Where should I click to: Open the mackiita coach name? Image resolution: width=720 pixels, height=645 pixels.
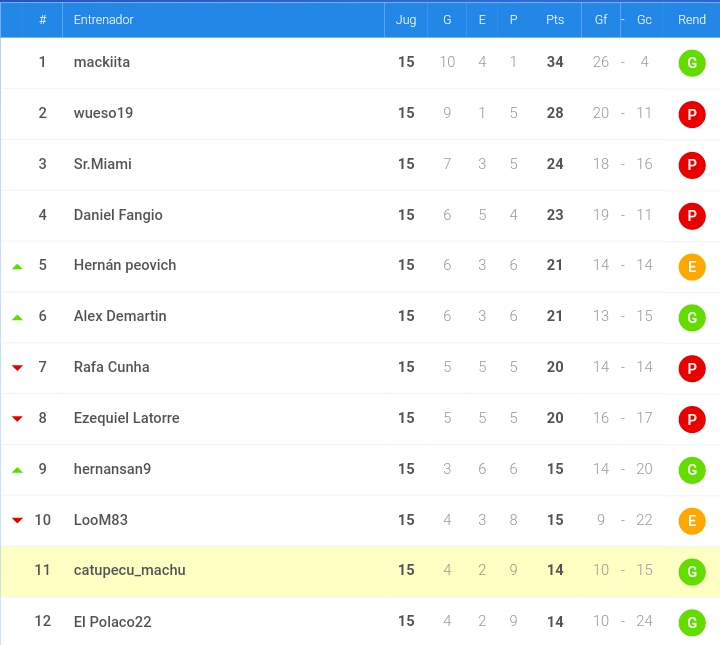[101, 62]
